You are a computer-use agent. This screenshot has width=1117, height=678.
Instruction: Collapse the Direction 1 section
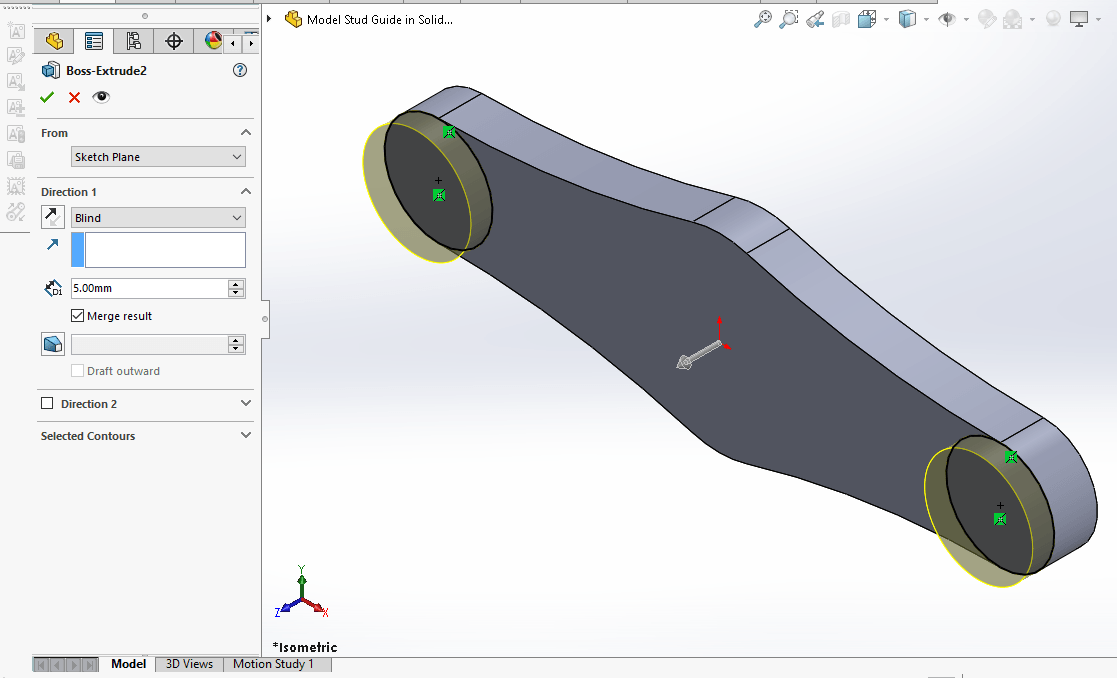(x=246, y=192)
